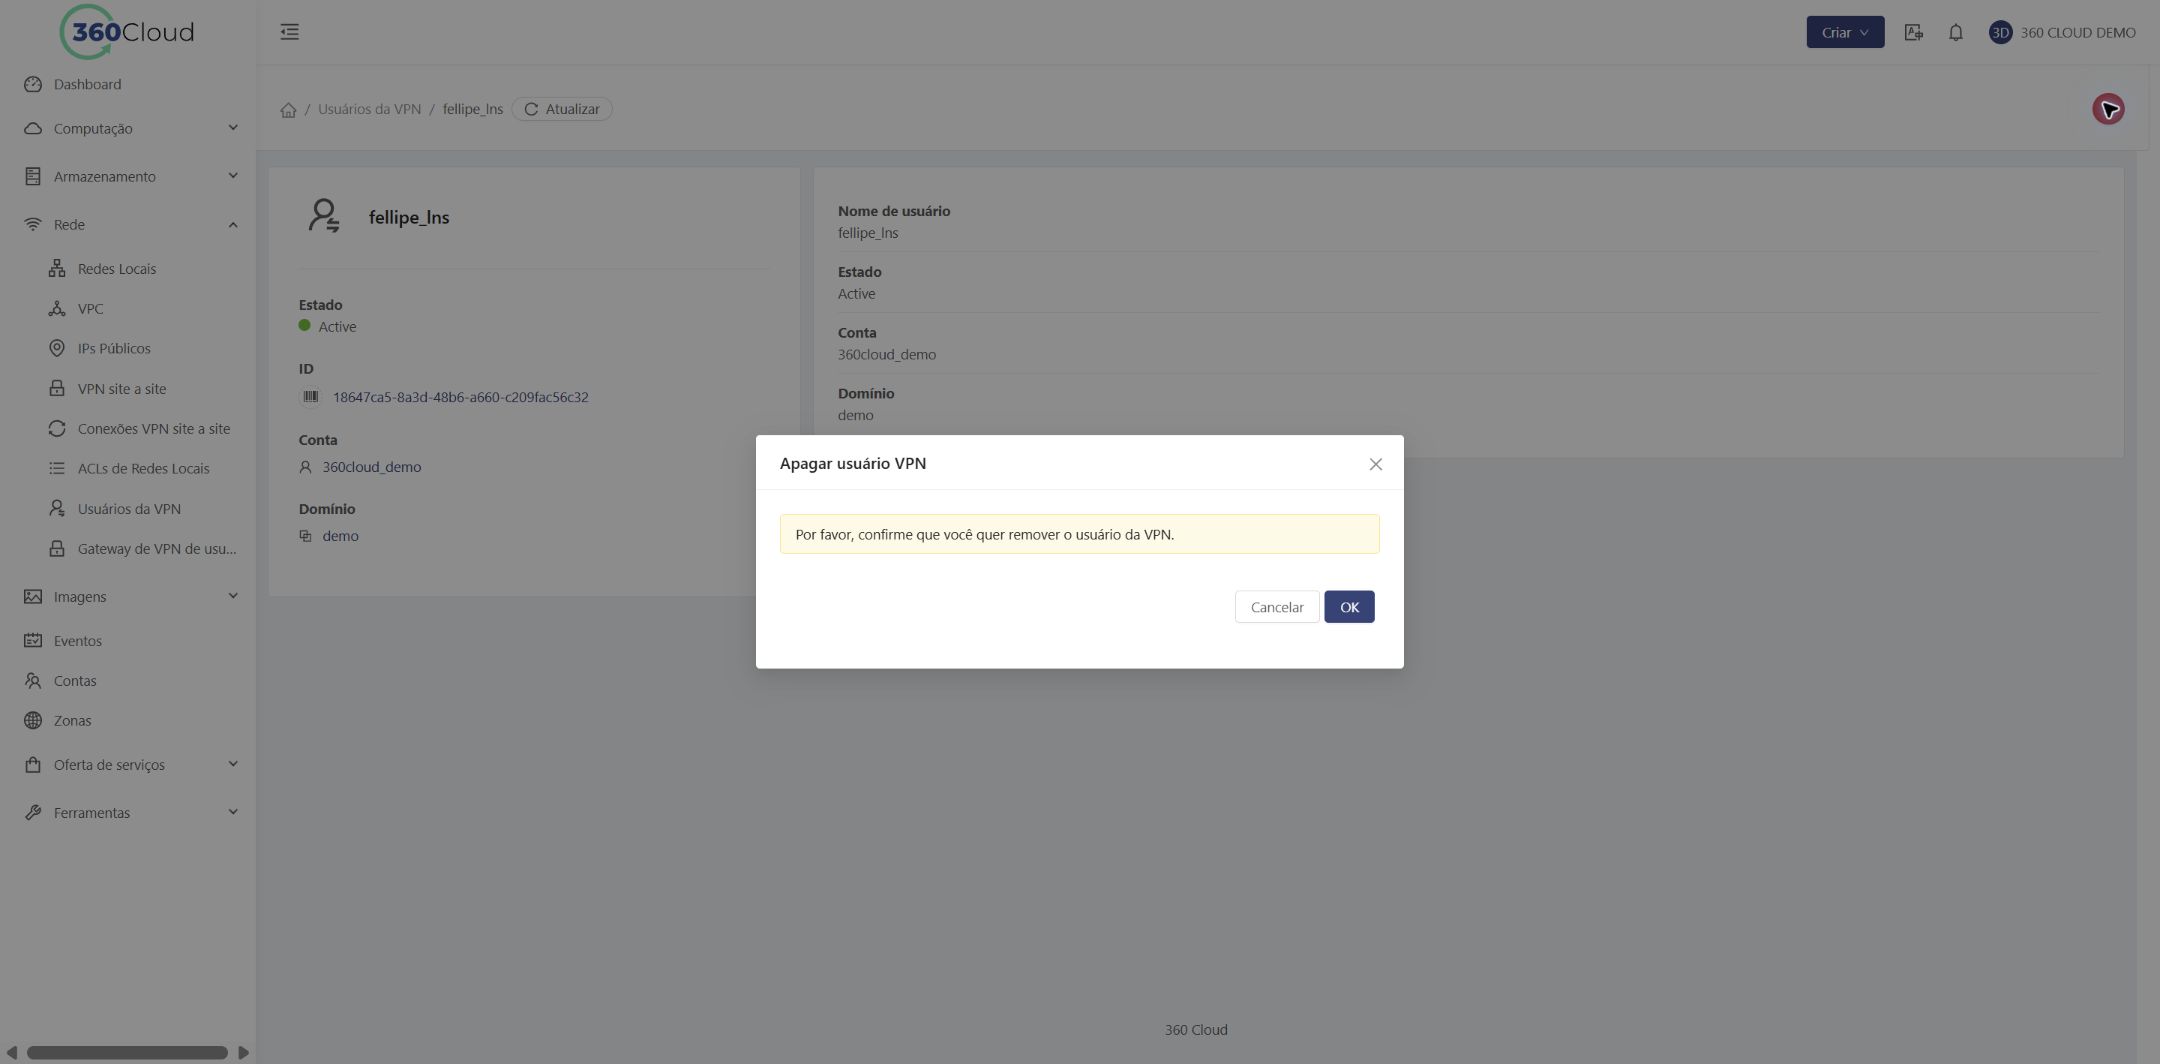Image resolution: width=2160 pixels, height=1064 pixels.
Task: Click the 360cloud_demo account link
Action: point(371,467)
